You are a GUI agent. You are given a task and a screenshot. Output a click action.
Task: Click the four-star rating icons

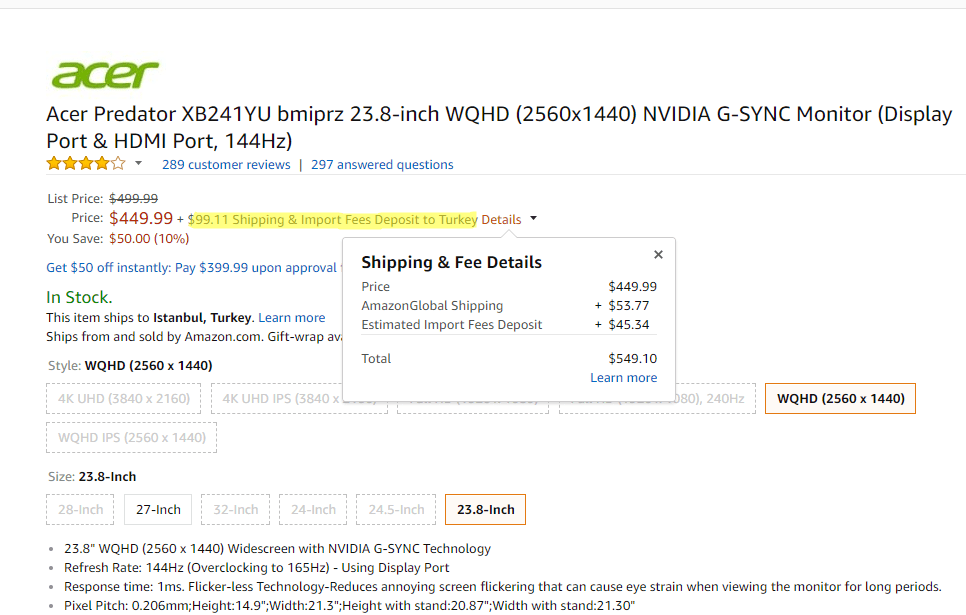(x=86, y=163)
